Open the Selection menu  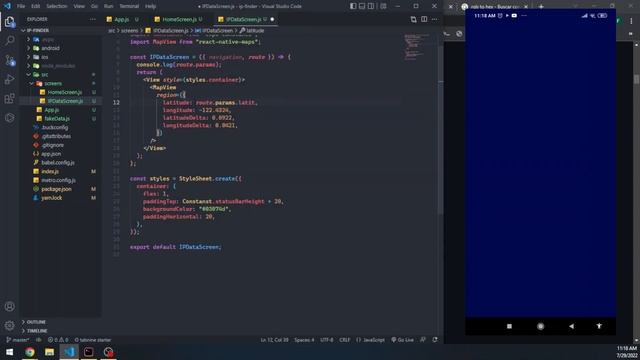coord(56,6)
